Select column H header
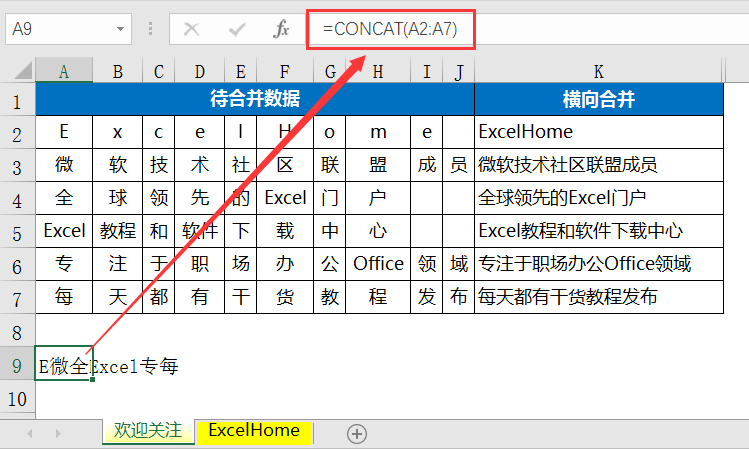The image size is (749, 449). 378,71
